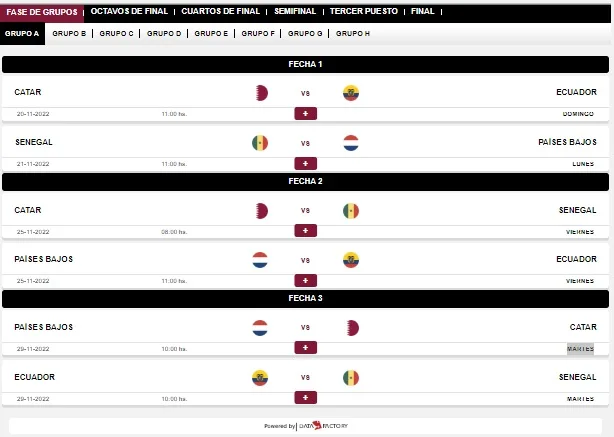Click Países Bajos flag in Fecha 2 match

[x=260, y=260]
